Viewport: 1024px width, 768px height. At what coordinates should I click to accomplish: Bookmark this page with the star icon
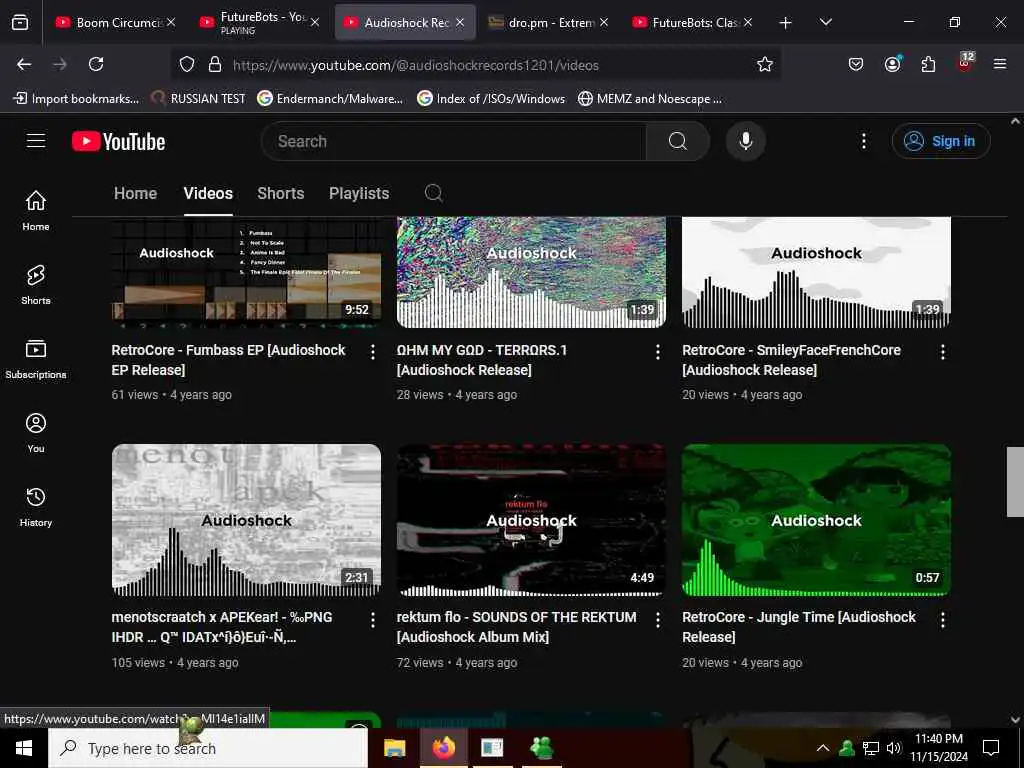(765, 64)
